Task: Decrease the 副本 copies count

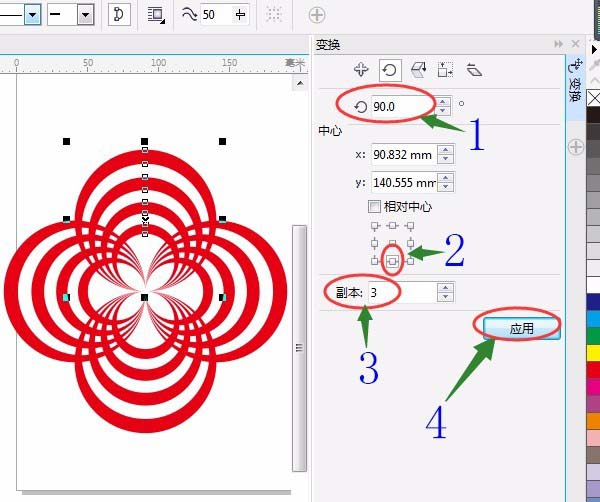Action: (x=445, y=297)
